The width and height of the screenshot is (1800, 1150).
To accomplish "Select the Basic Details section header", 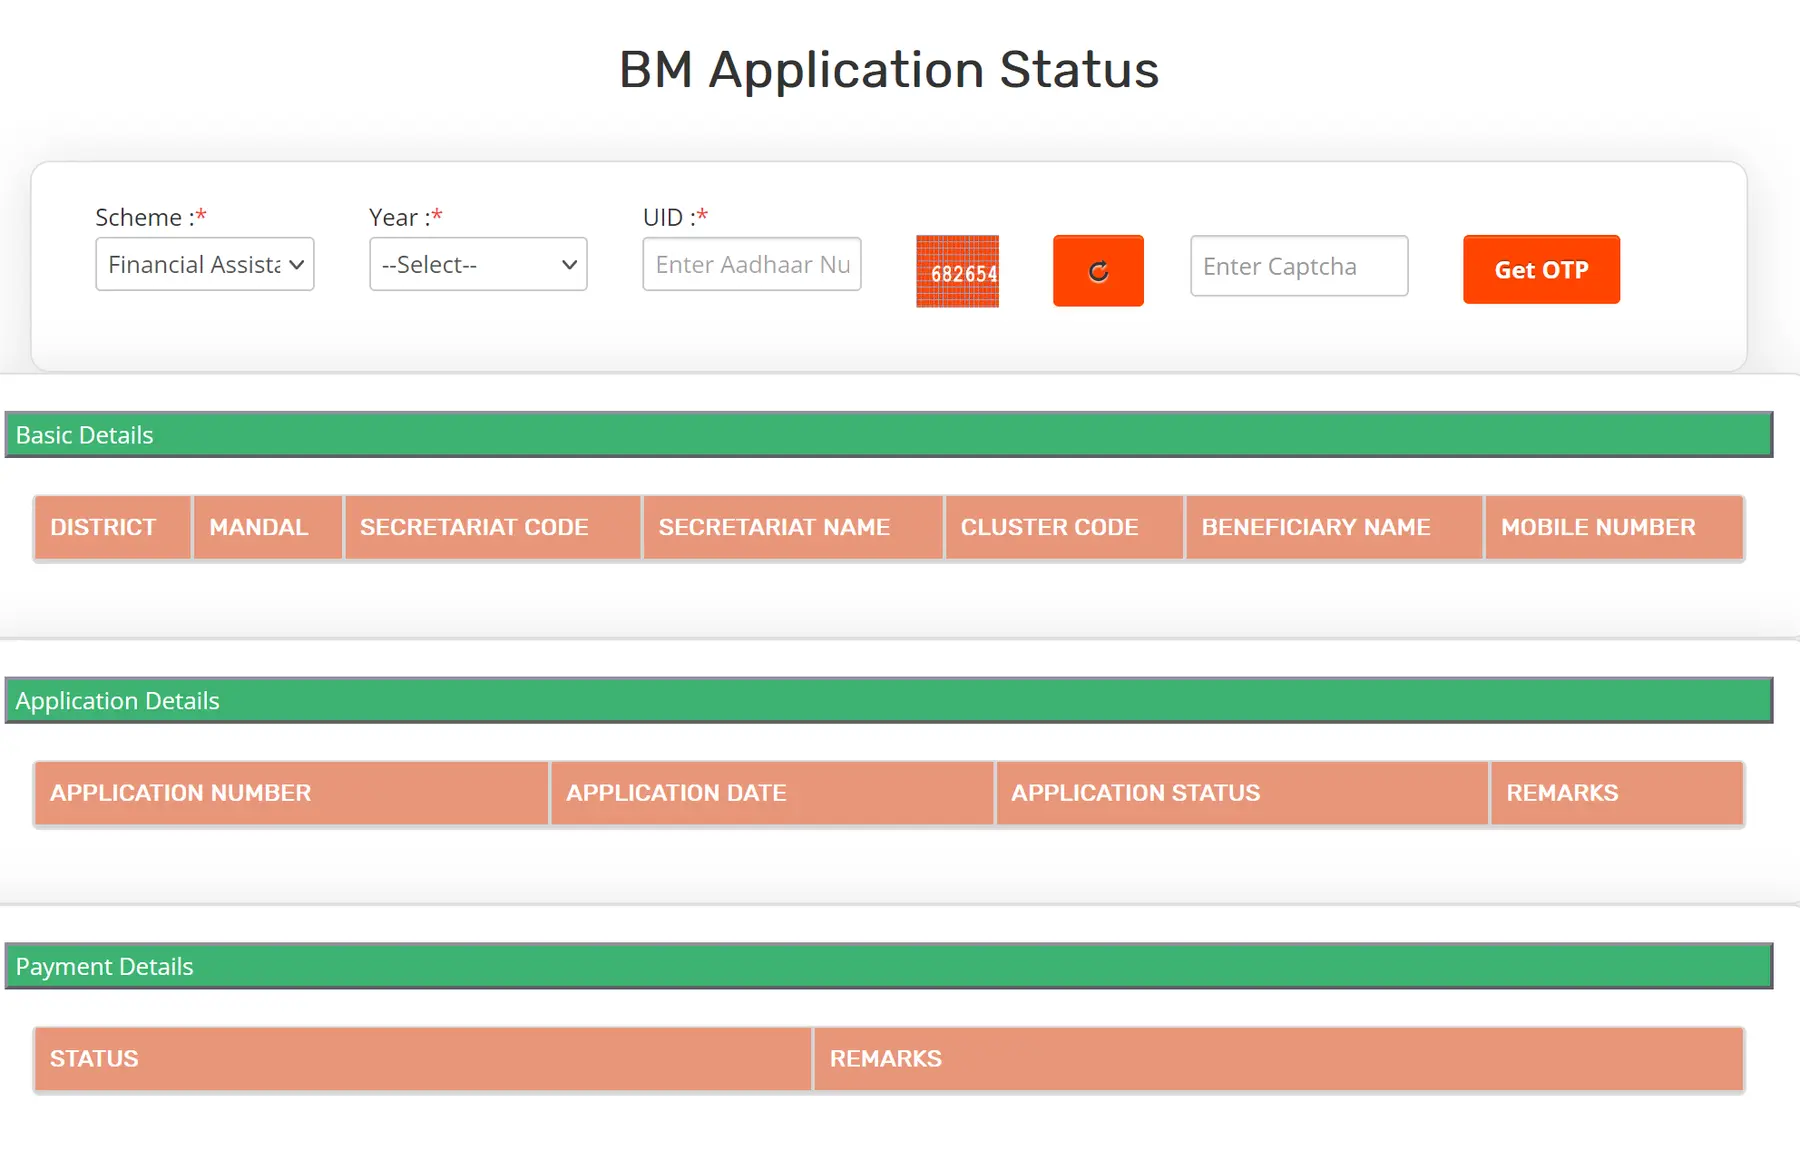I will click(x=84, y=434).
